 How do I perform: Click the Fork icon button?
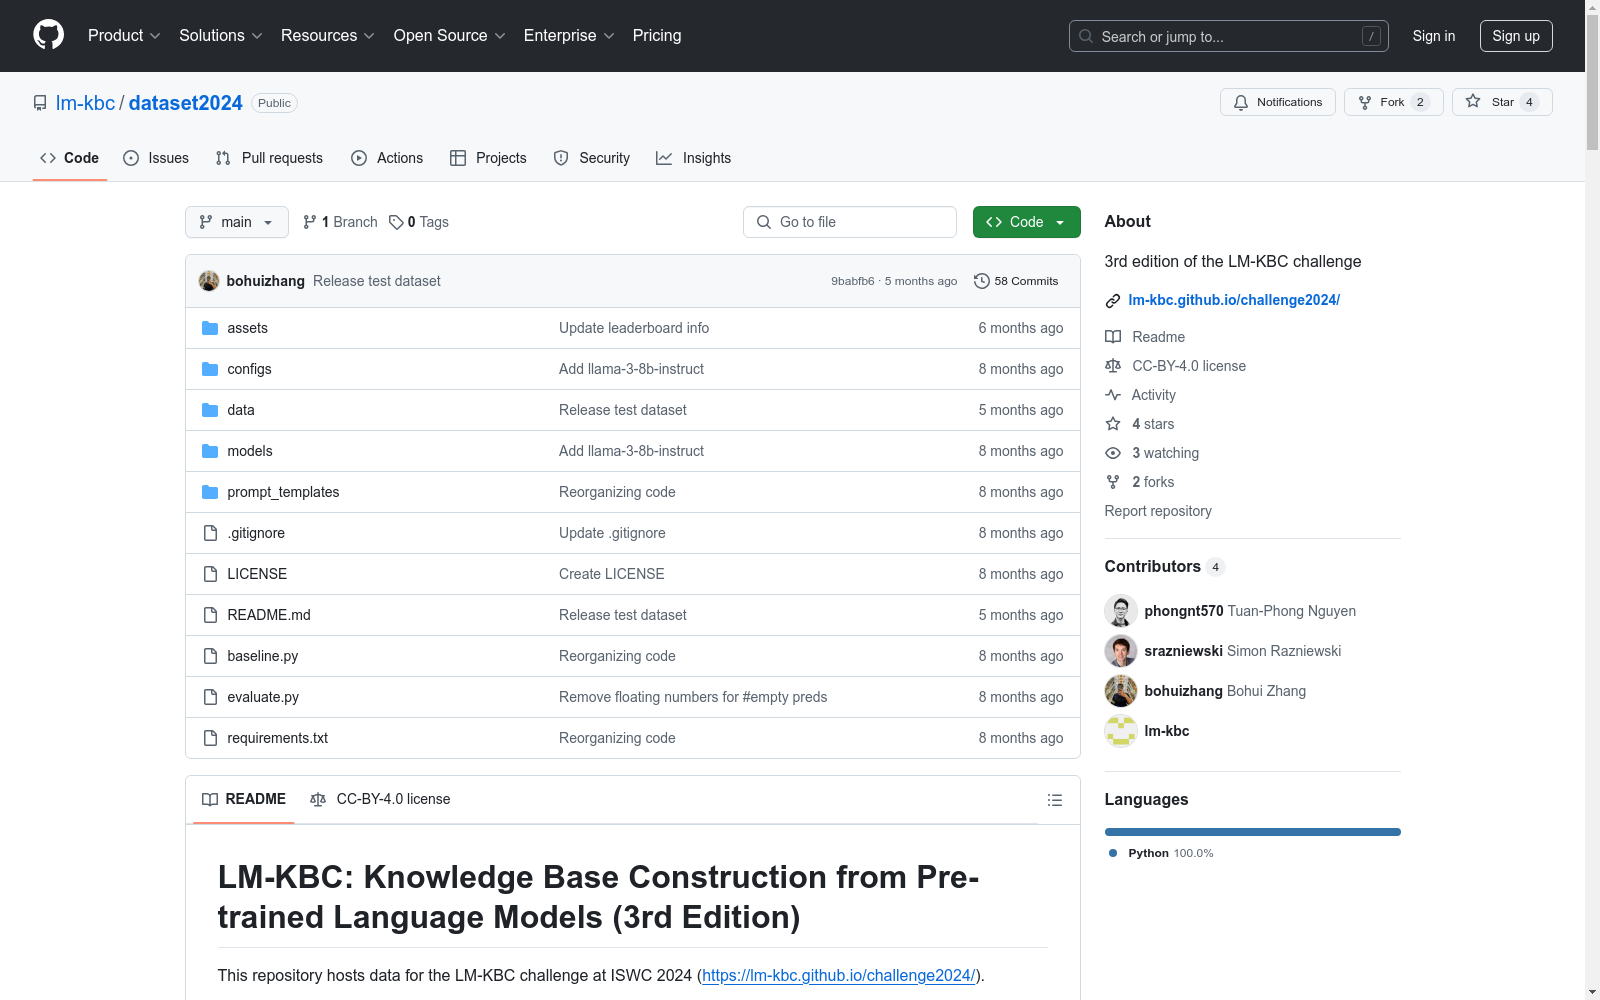[x=1365, y=102]
